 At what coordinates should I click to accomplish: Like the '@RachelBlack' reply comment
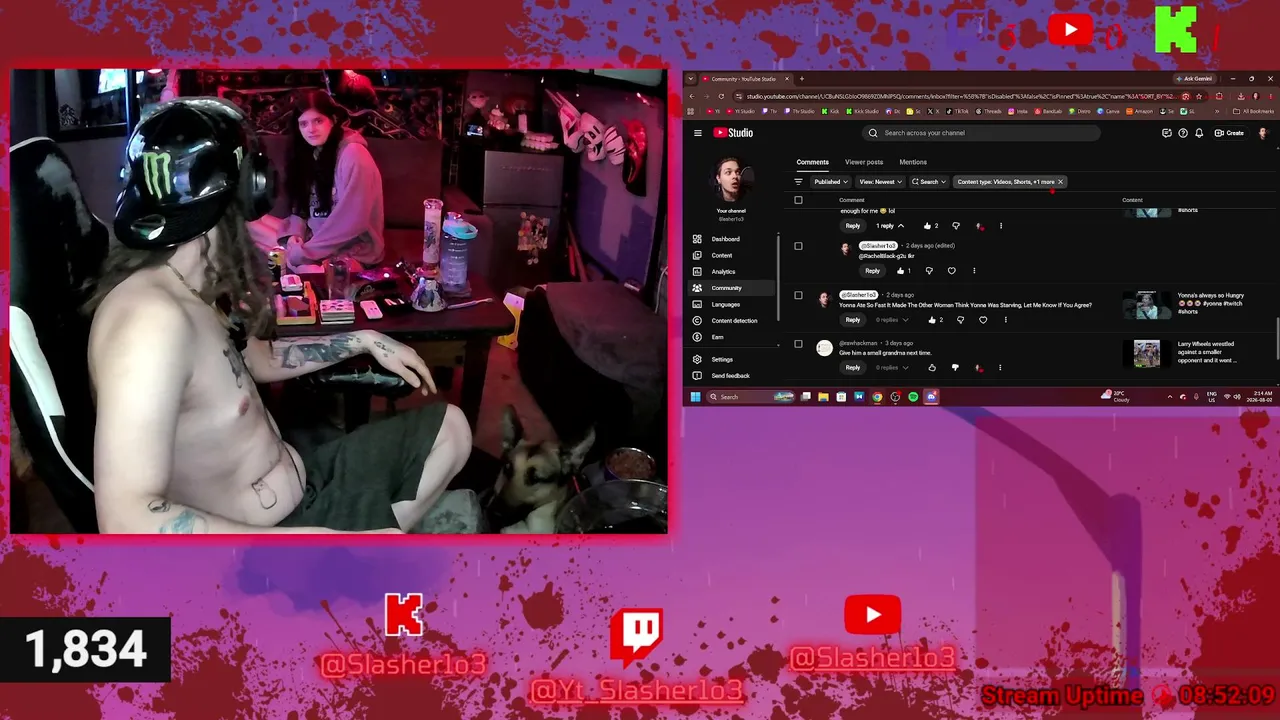click(x=900, y=271)
